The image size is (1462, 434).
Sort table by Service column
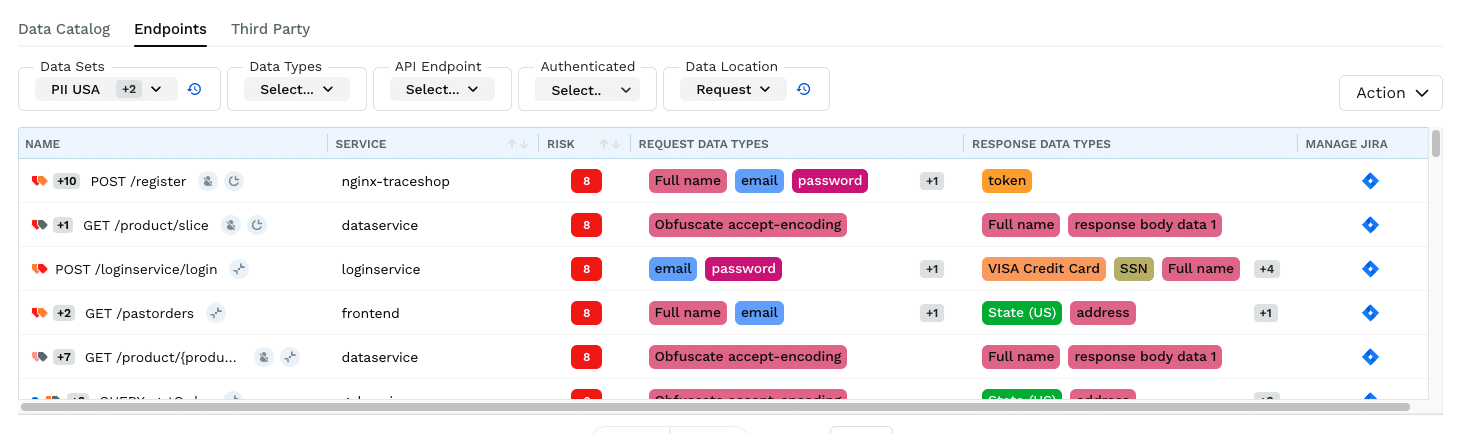point(517,144)
